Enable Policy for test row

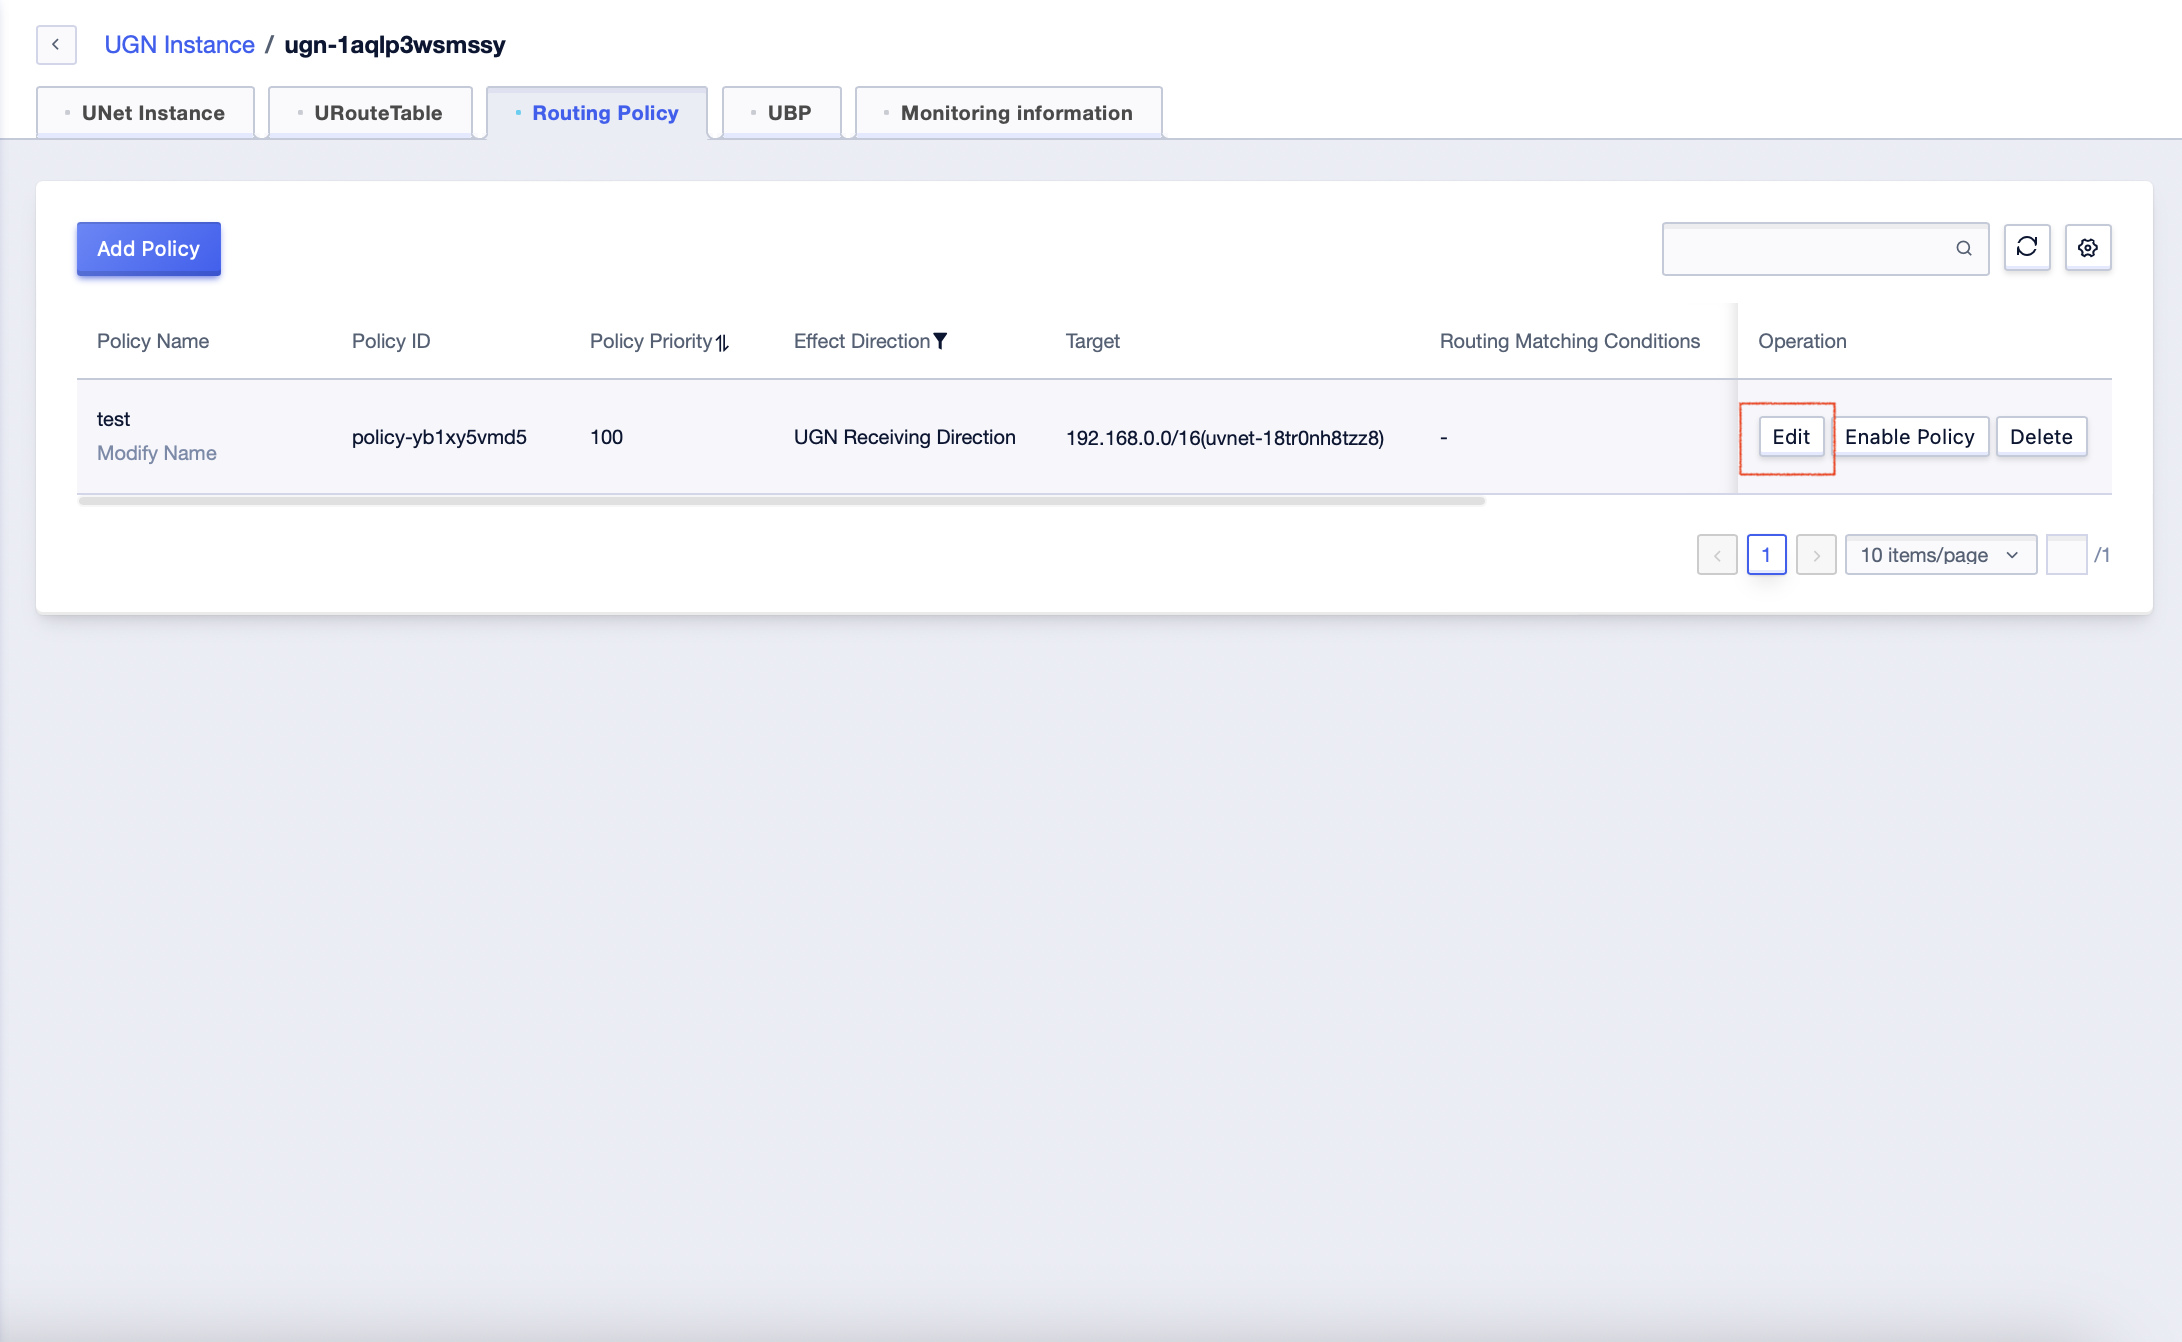click(x=1909, y=437)
